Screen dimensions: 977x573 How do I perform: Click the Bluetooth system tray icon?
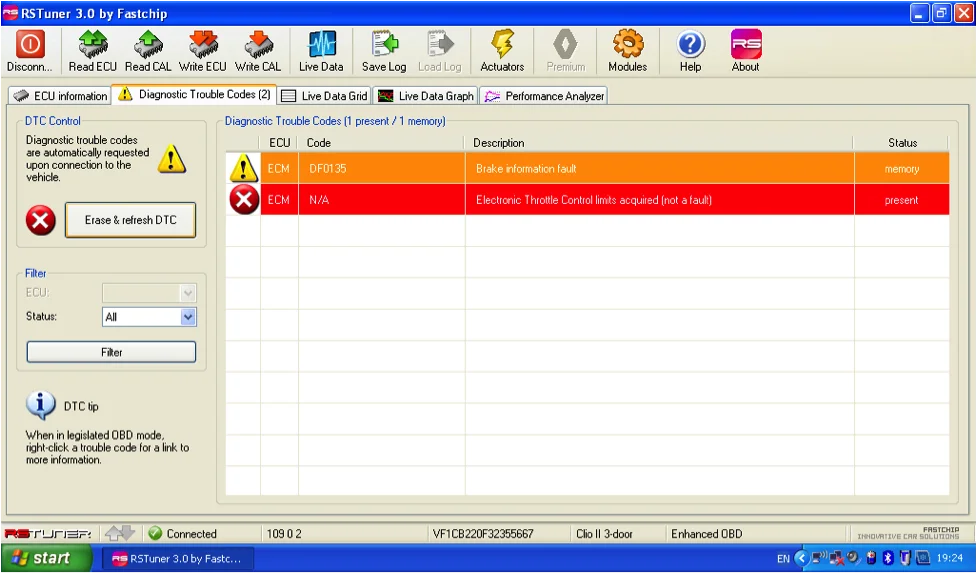(x=889, y=558)
